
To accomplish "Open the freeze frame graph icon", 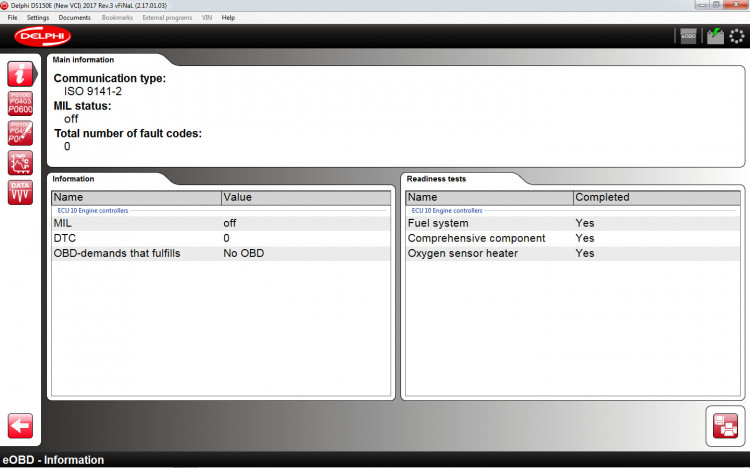I will tap(20, 162).
